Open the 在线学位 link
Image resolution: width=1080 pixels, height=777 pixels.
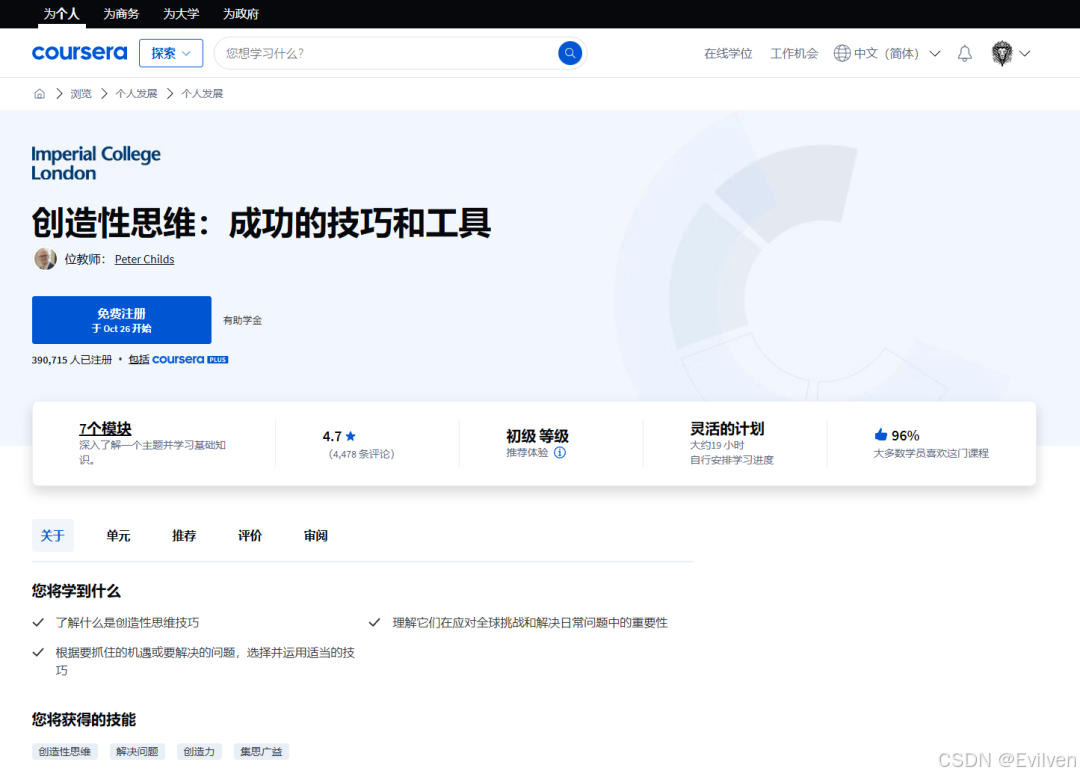click(728, 54)
